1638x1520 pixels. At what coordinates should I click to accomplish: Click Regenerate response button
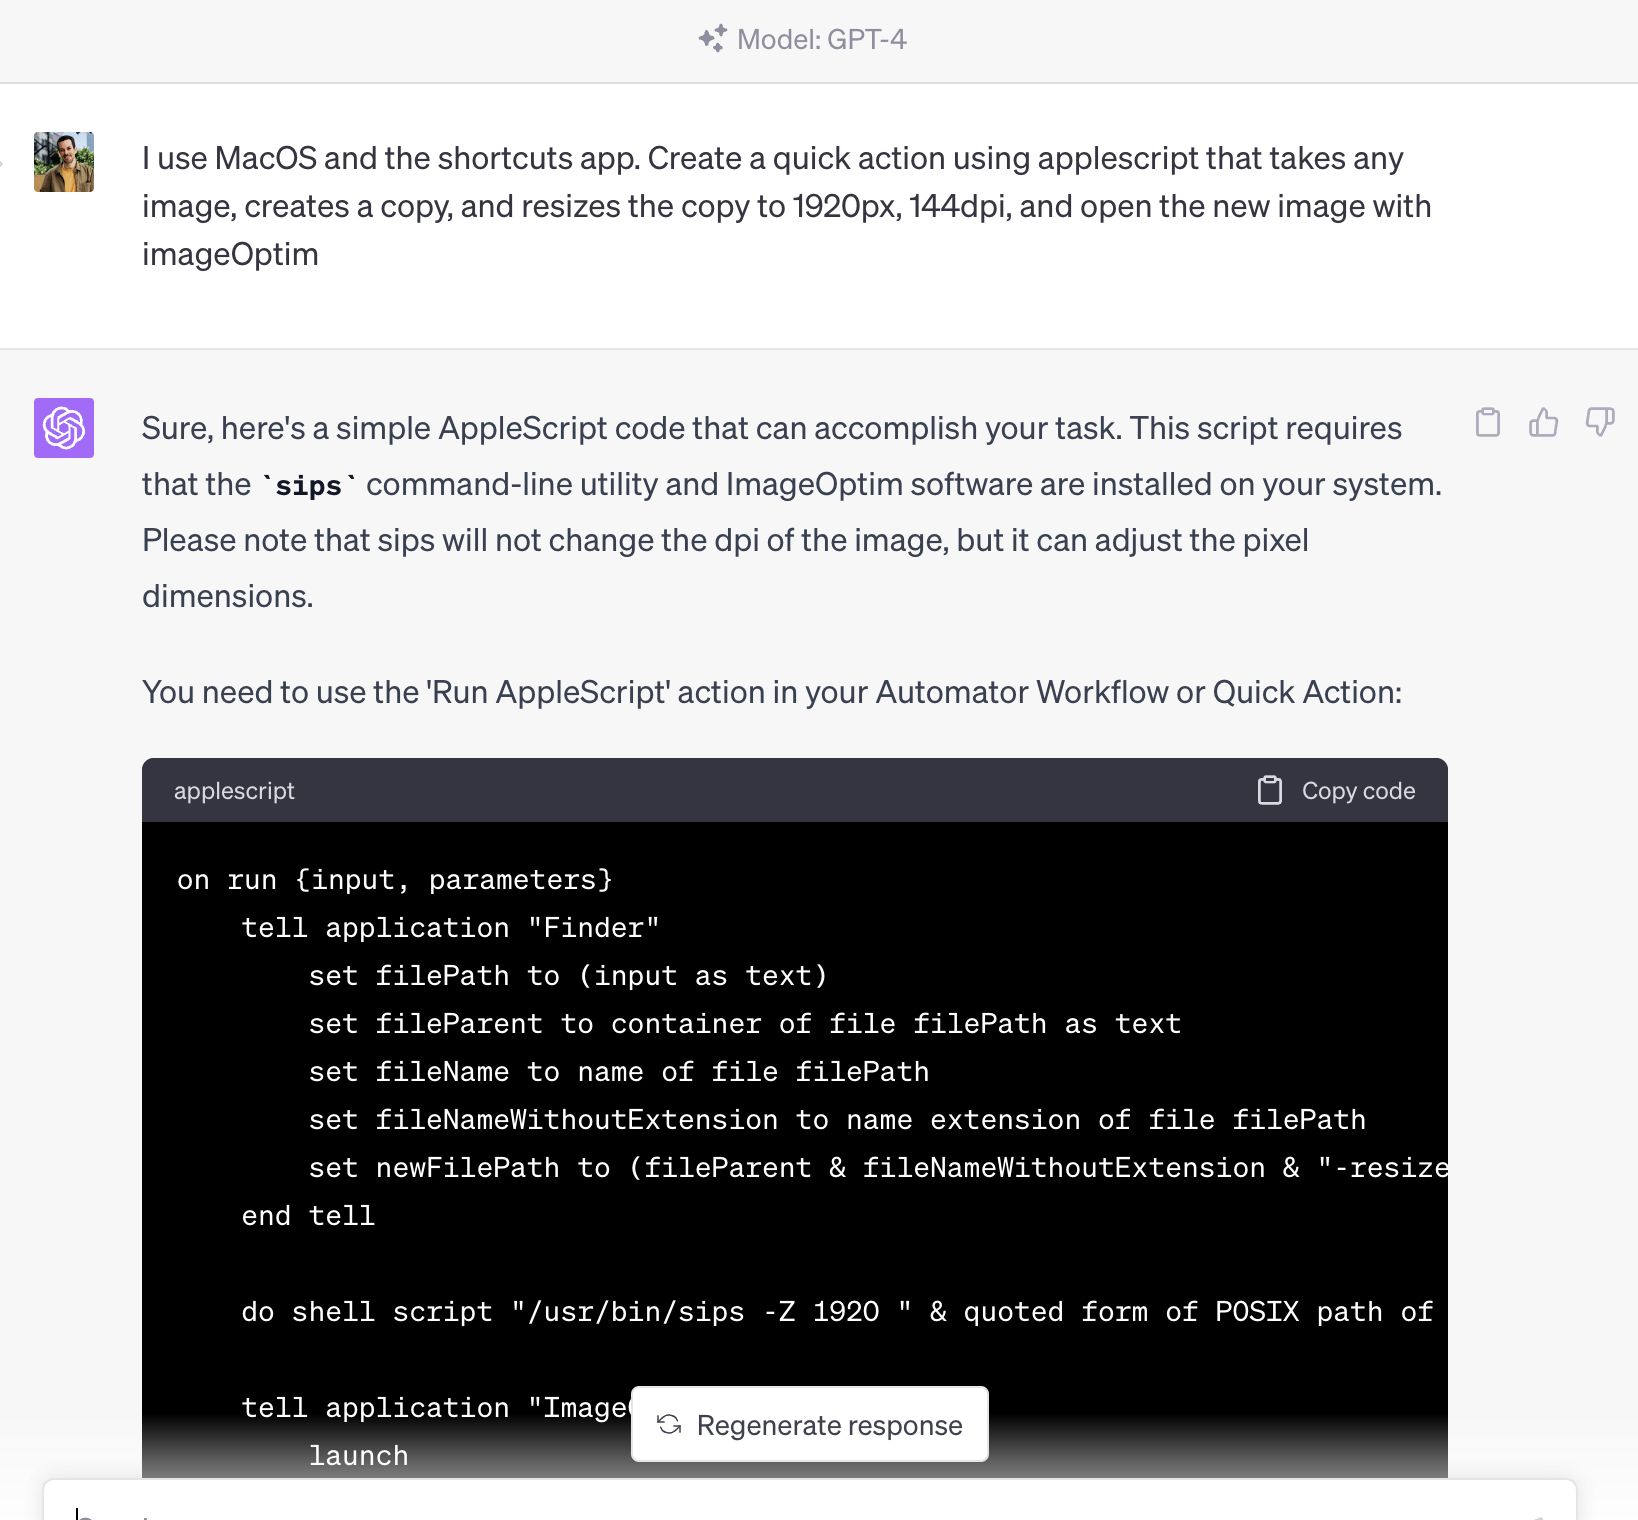810,1424
